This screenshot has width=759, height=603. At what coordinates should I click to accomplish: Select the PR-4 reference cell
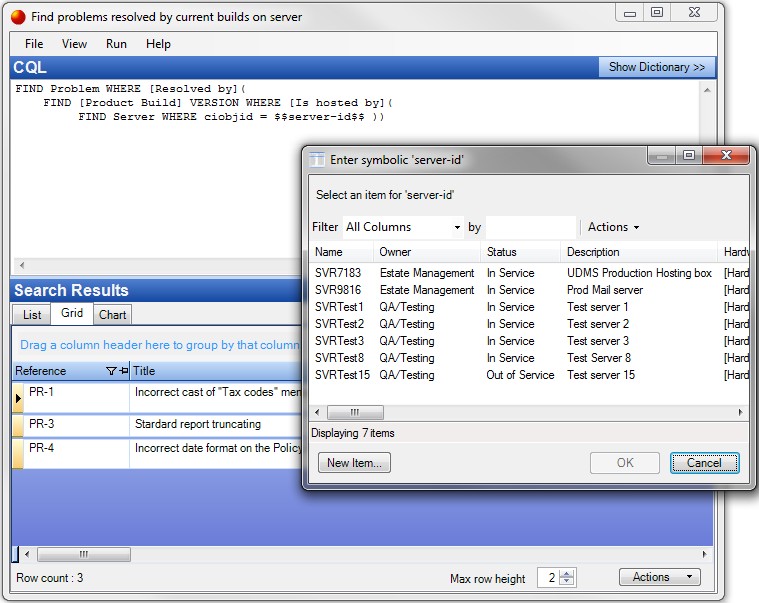click(x=76, y=453)
